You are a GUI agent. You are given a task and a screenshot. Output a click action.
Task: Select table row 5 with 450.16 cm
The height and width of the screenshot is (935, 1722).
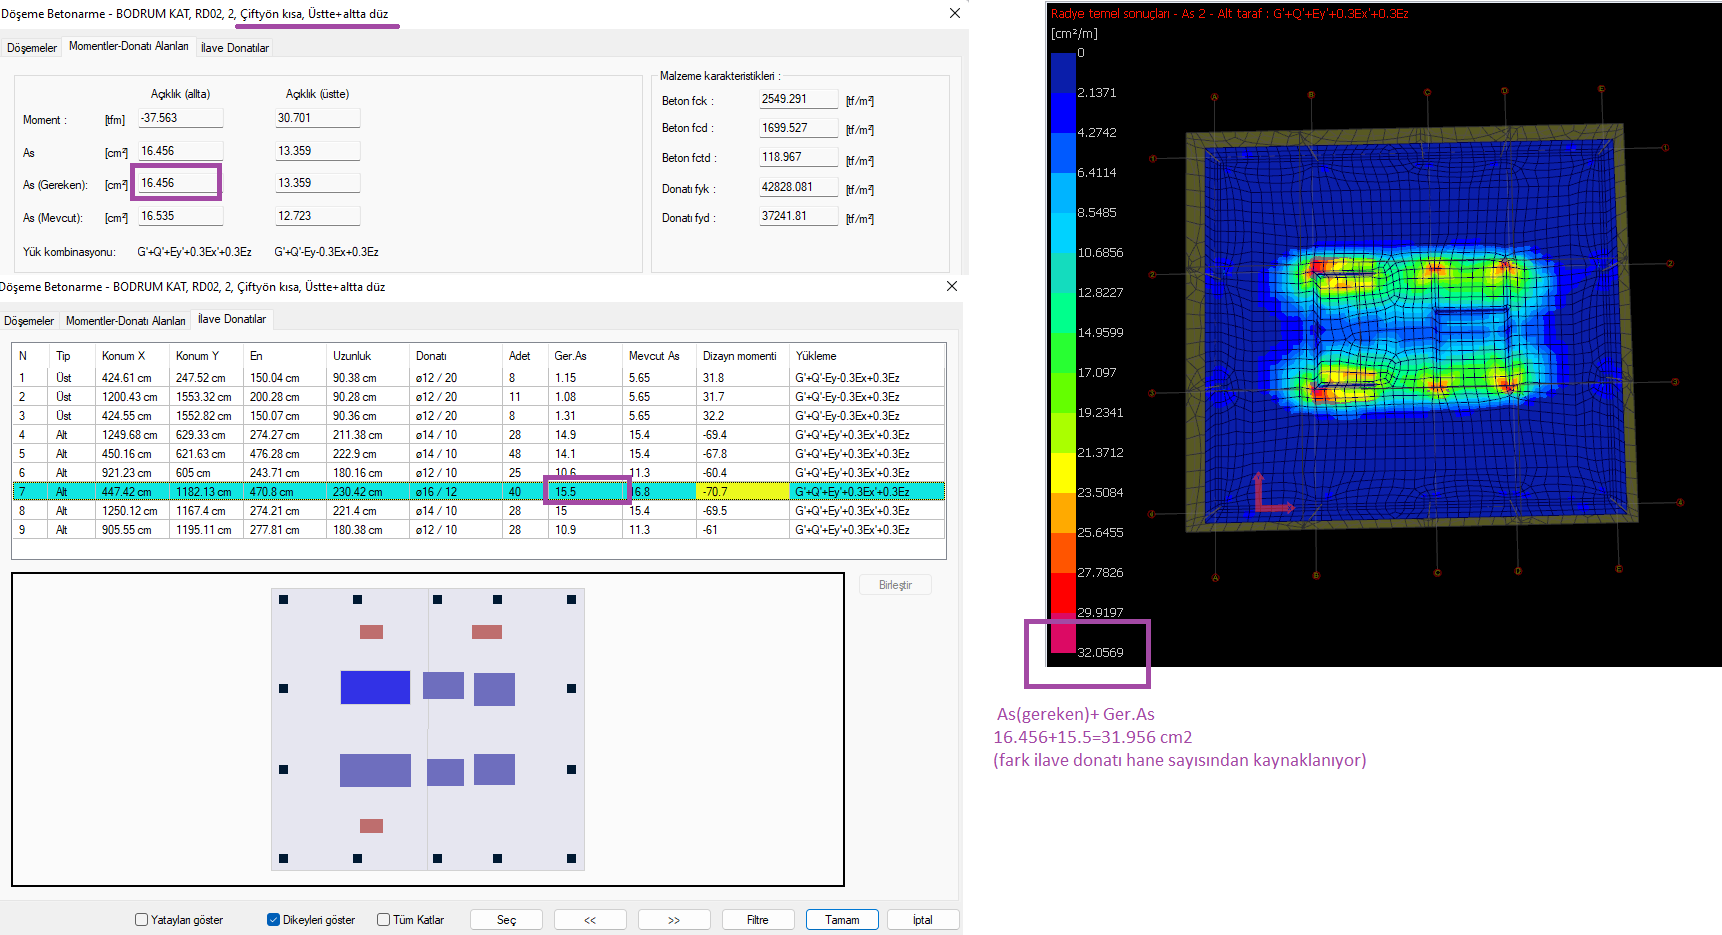(479, 454)
